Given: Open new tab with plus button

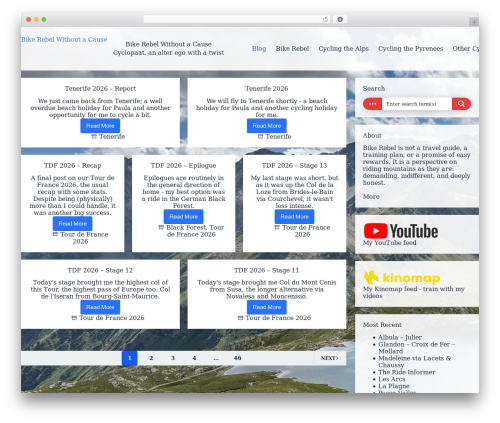Looking at the screenshot, I should tap(474, 22).
